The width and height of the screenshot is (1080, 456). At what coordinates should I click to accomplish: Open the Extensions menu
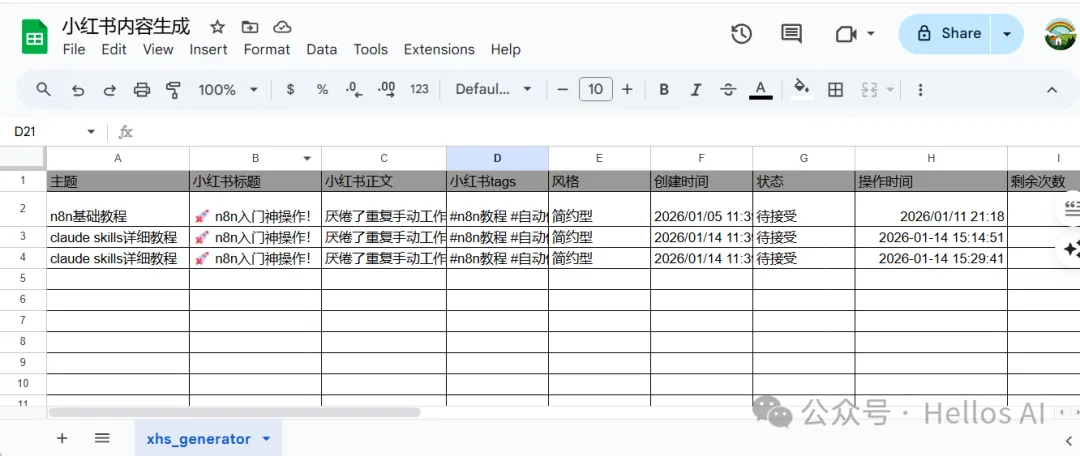(439, 49)
